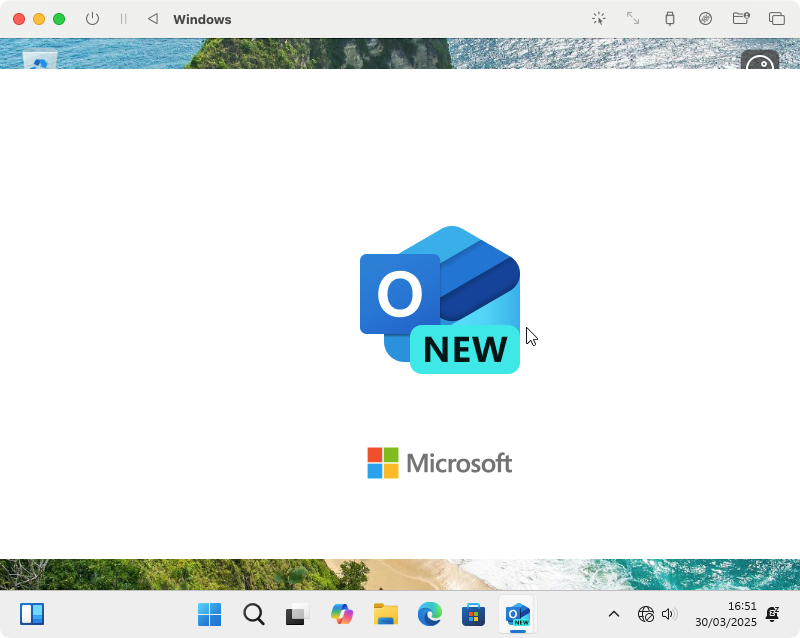Open File Explorer from the taskbar
This screenshot has height=638, width=800.
click(x=386, y=614)
